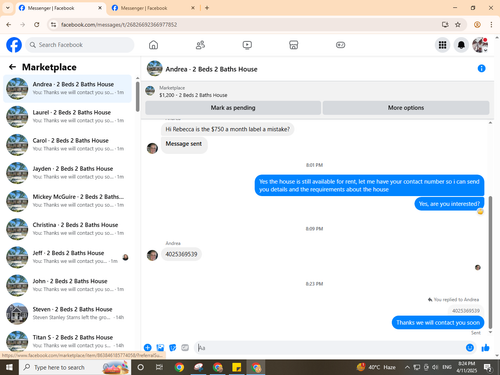Screen dimensions: 500x375
Task: Choose a GIF icon in composer
Action: (185, 348)
